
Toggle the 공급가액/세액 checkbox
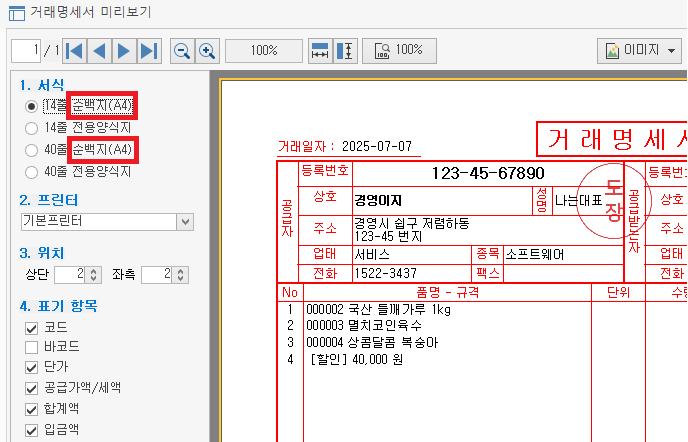[x=32, y=387]
